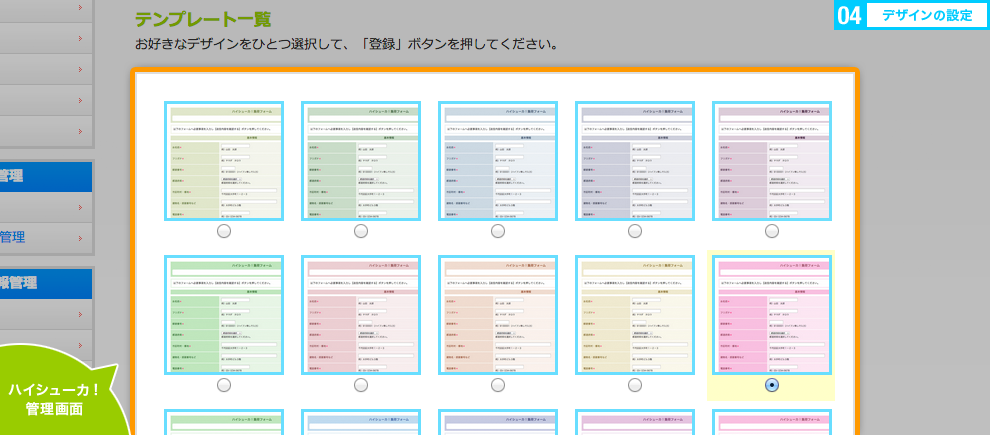Click the blue 管理 sidebar section header

[x=45, y=177]
